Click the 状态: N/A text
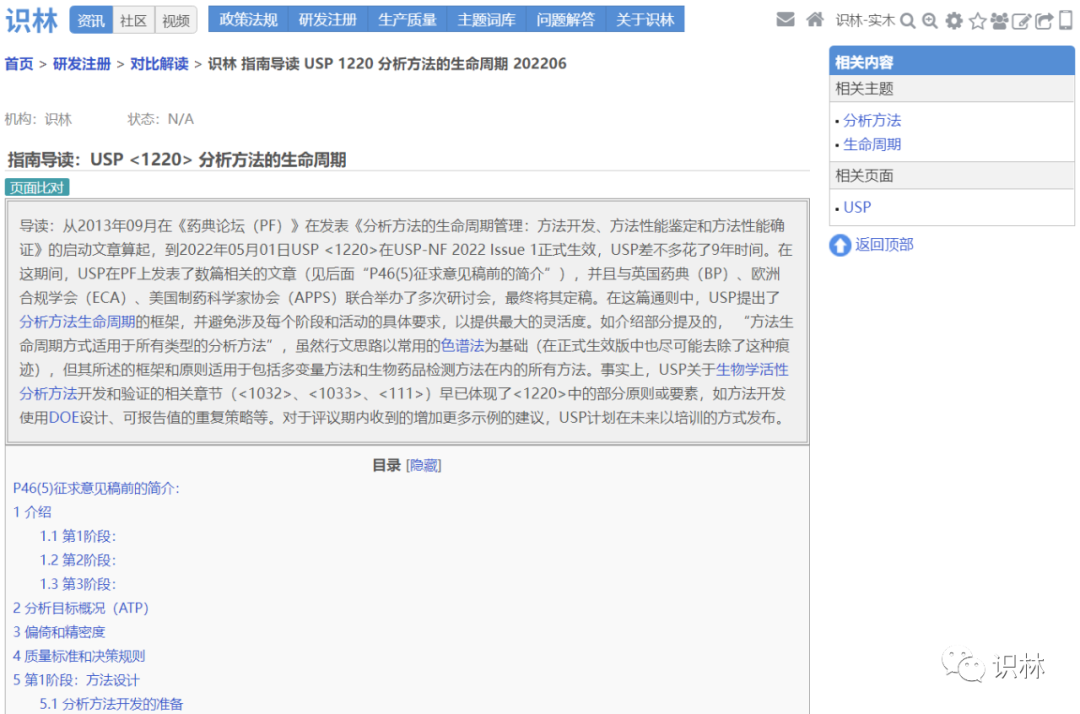Image resolution: width=1080 pixels, height=714 pixels. click(160, 120)
